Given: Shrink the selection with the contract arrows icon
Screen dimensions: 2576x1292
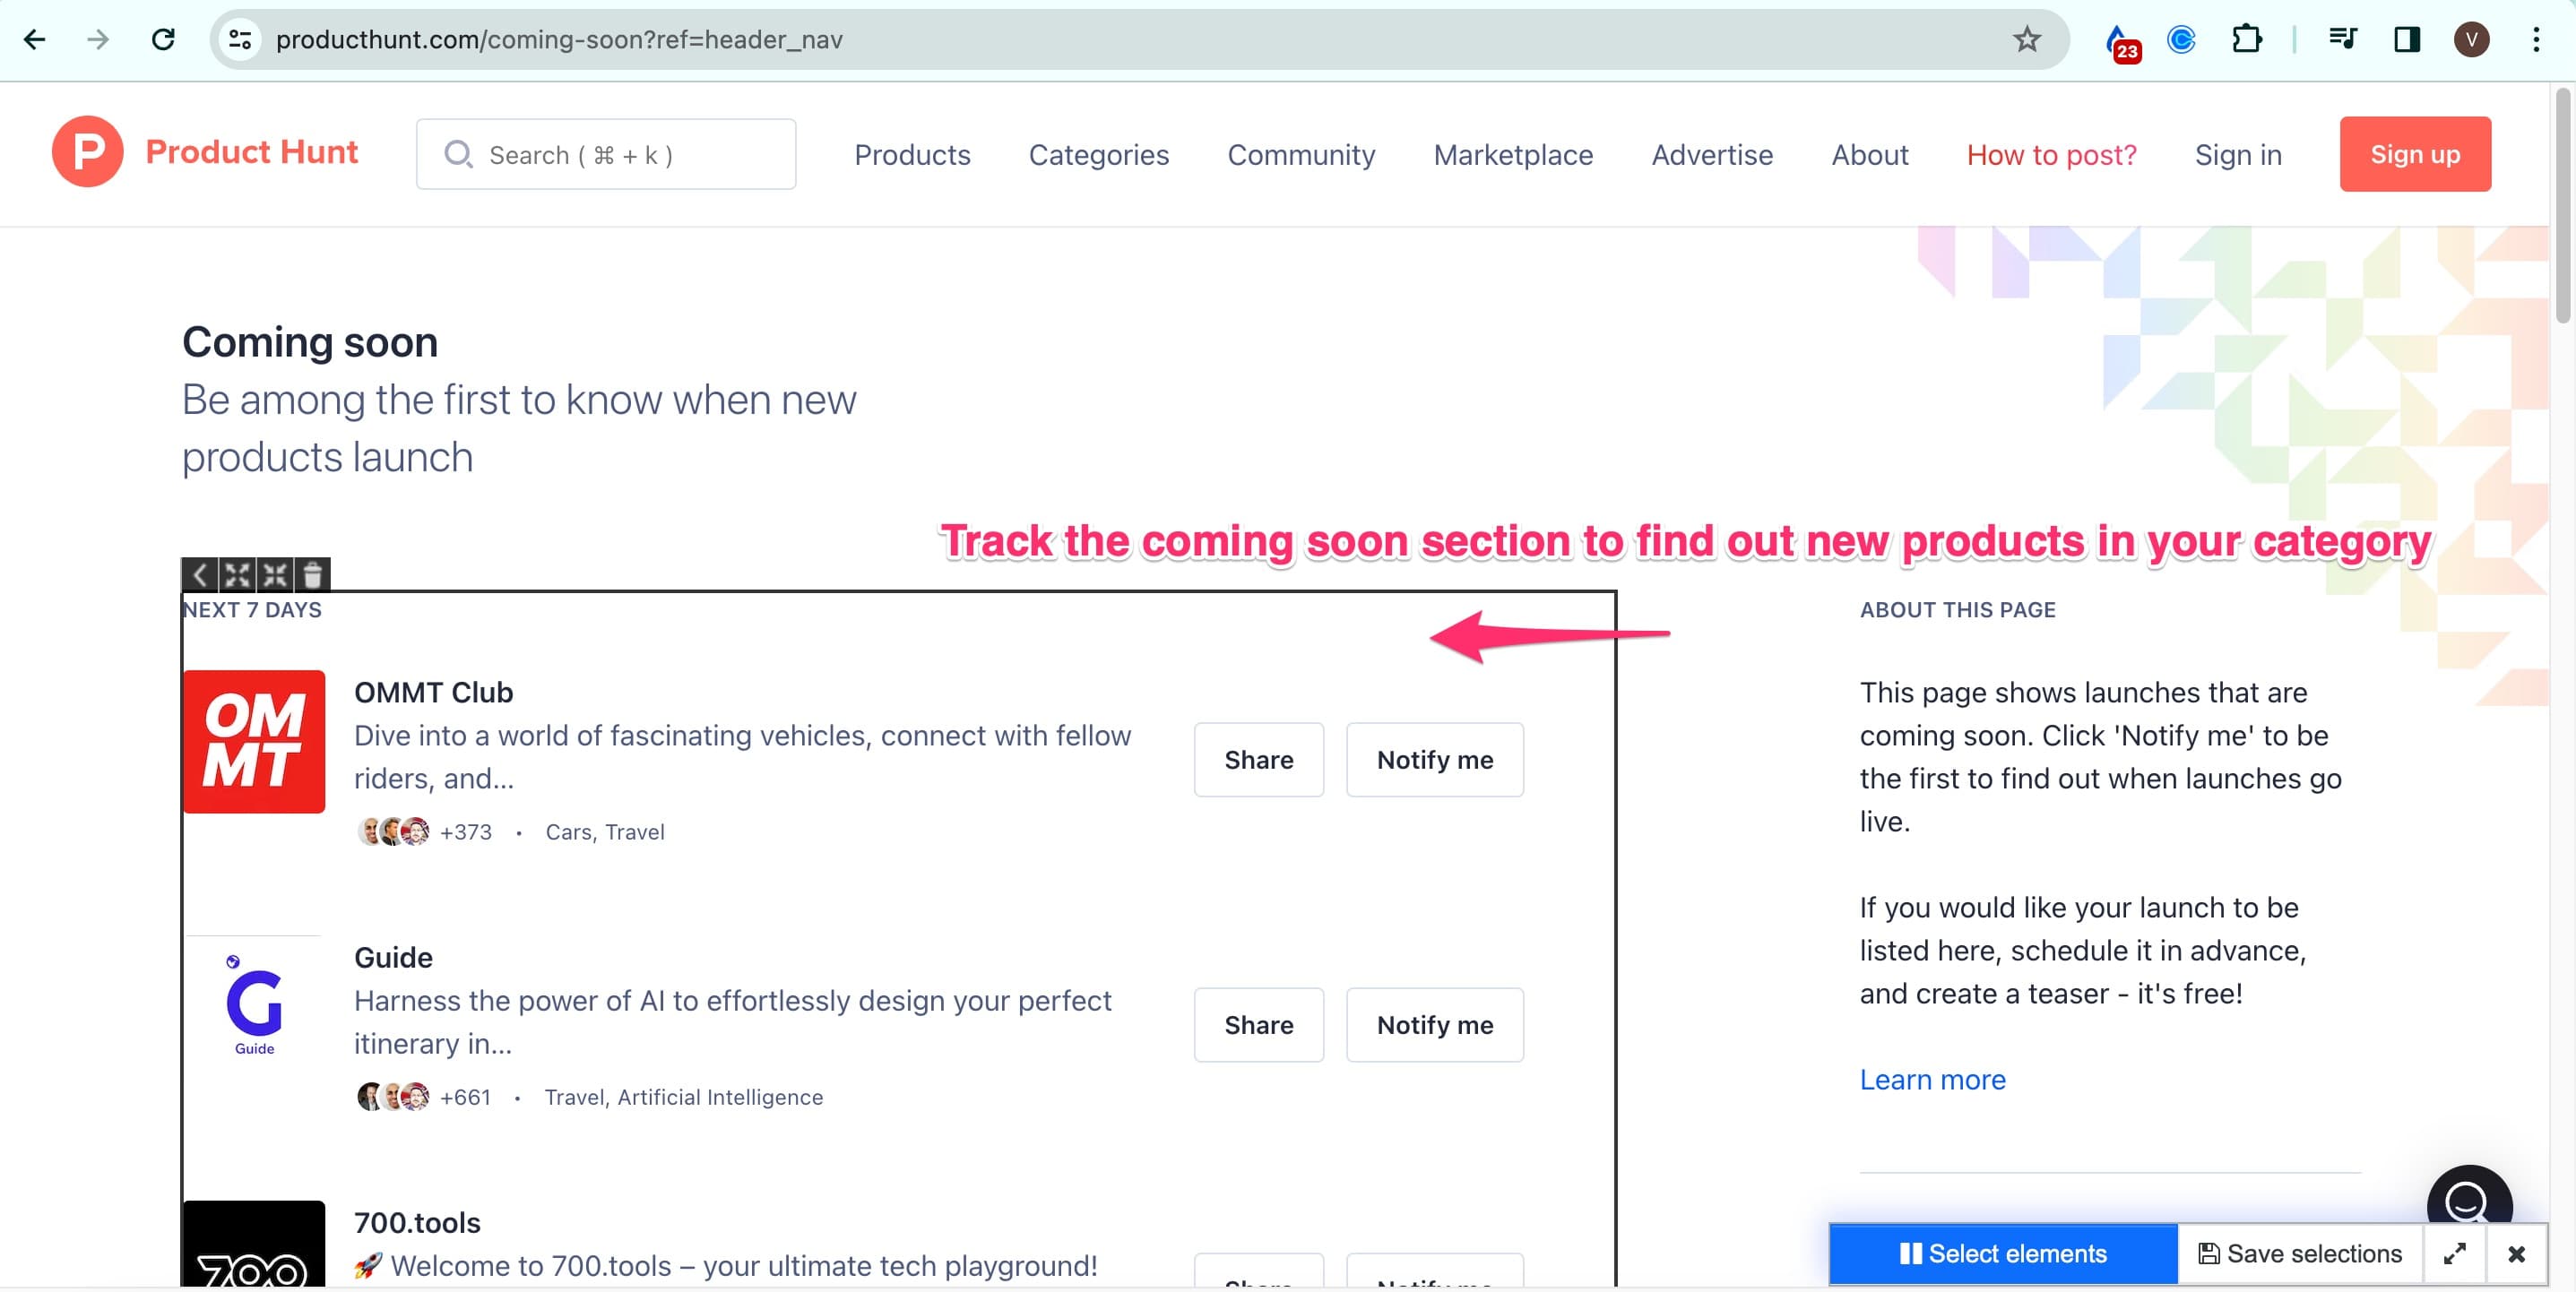Looking at the screenshot, I should [x=276, y=575].
